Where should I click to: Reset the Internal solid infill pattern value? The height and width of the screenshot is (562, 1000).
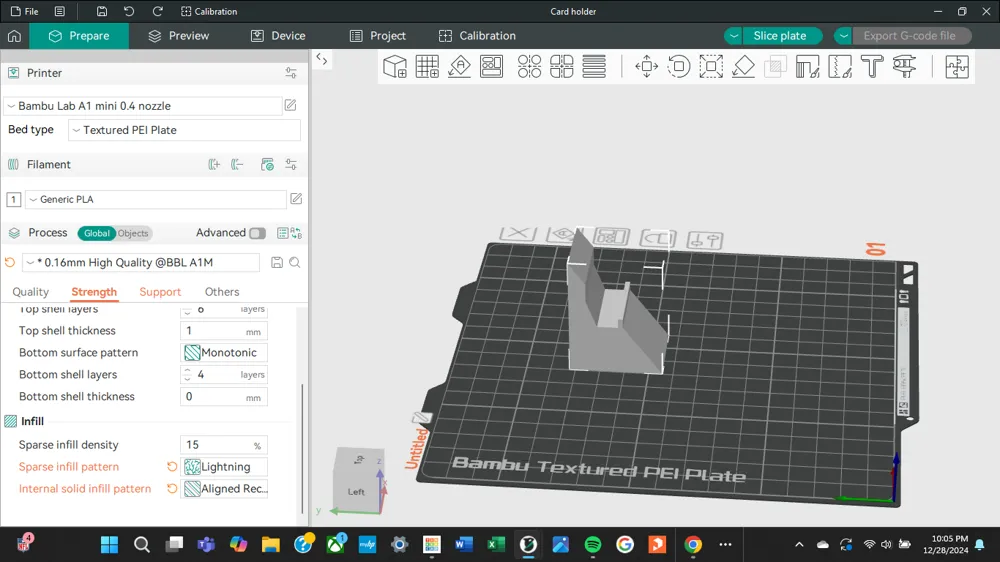tap(172, 489)
